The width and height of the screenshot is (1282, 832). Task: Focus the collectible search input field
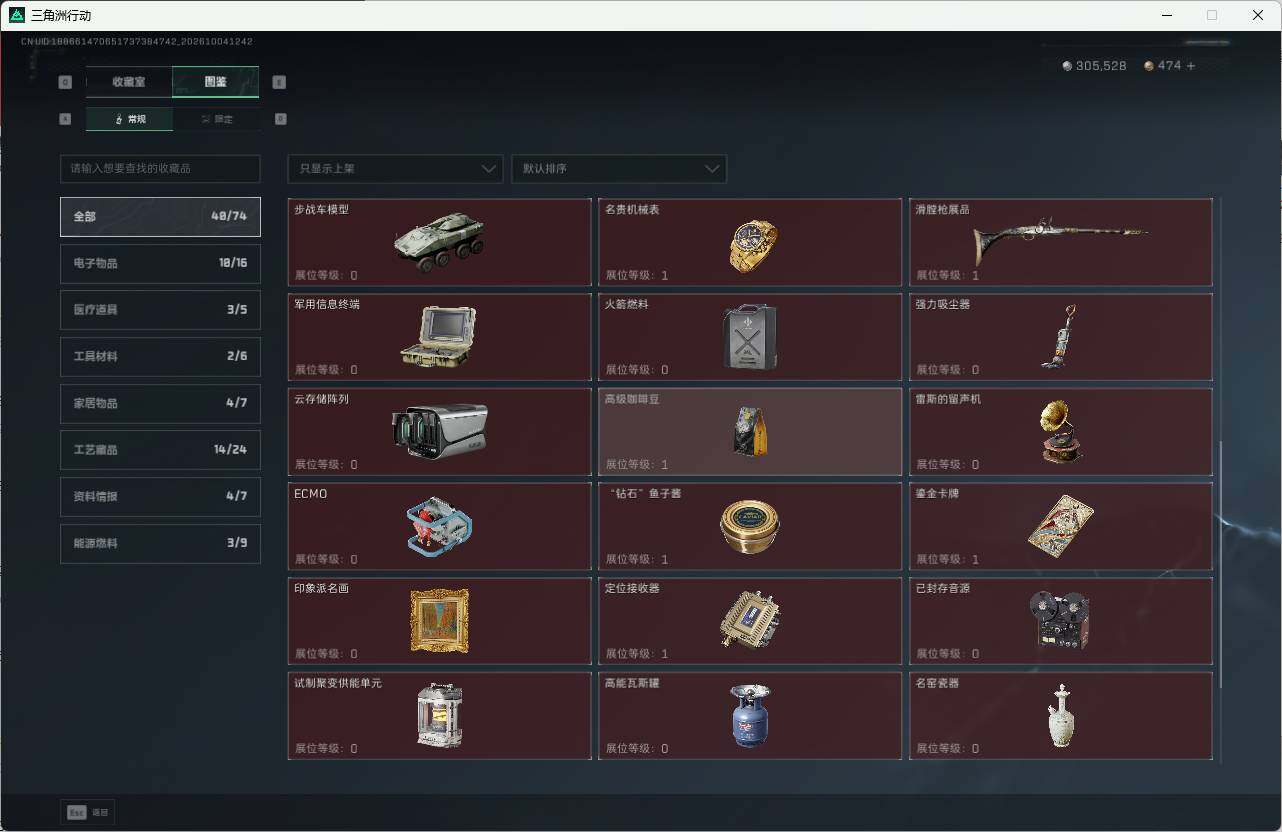pyautogui.click(x=160, y=168)
